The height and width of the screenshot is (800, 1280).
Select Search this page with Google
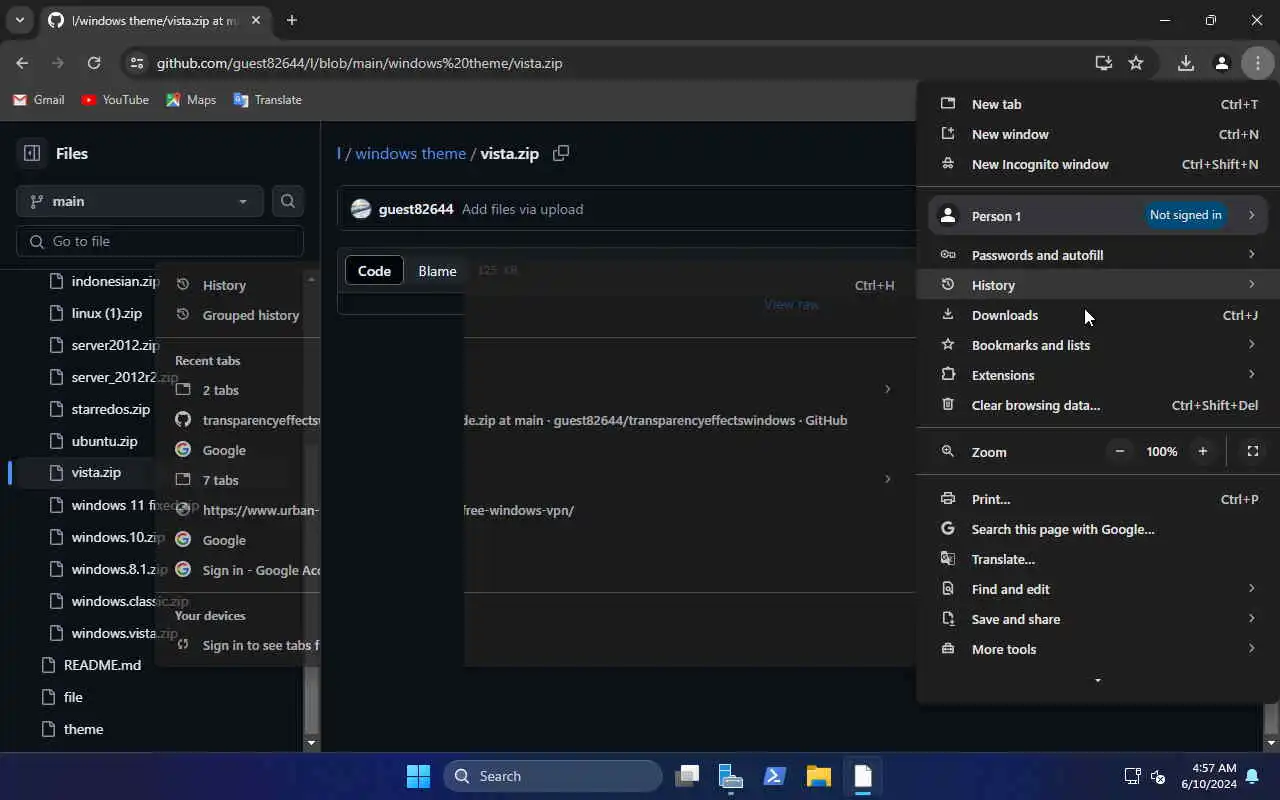tap(1098, 529)
